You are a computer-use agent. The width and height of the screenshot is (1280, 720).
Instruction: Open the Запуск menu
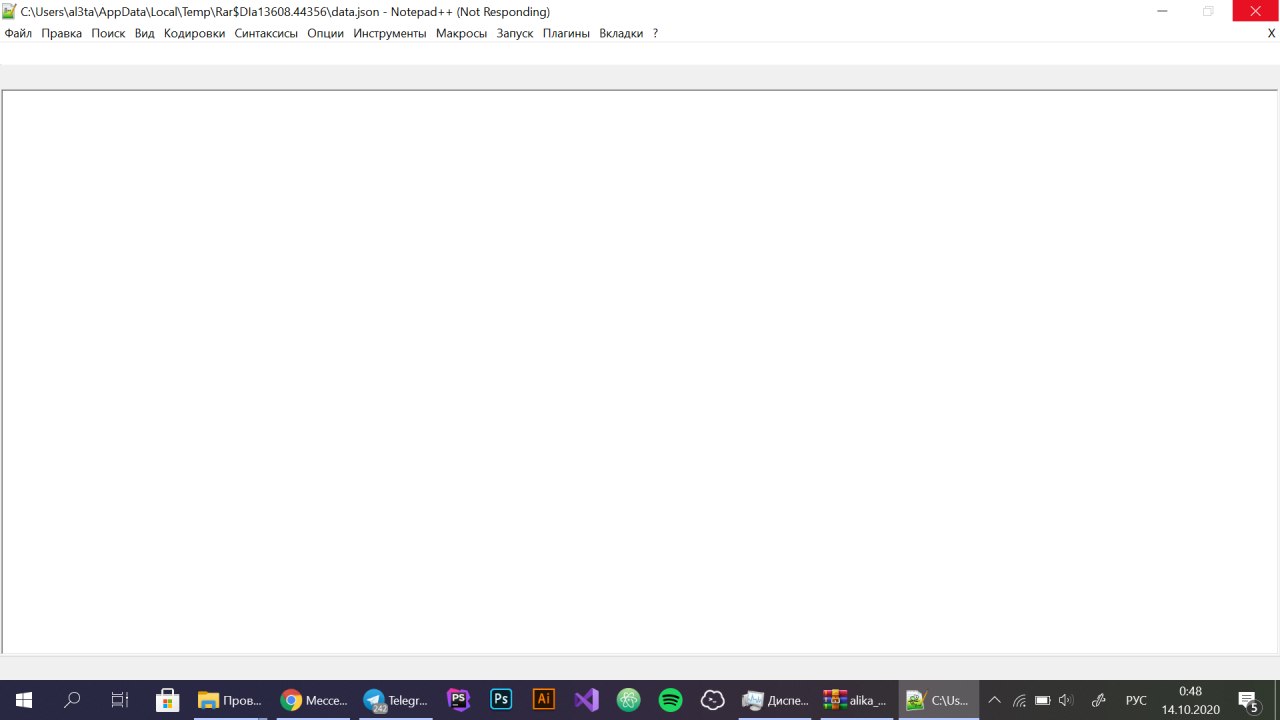[515, 33]
